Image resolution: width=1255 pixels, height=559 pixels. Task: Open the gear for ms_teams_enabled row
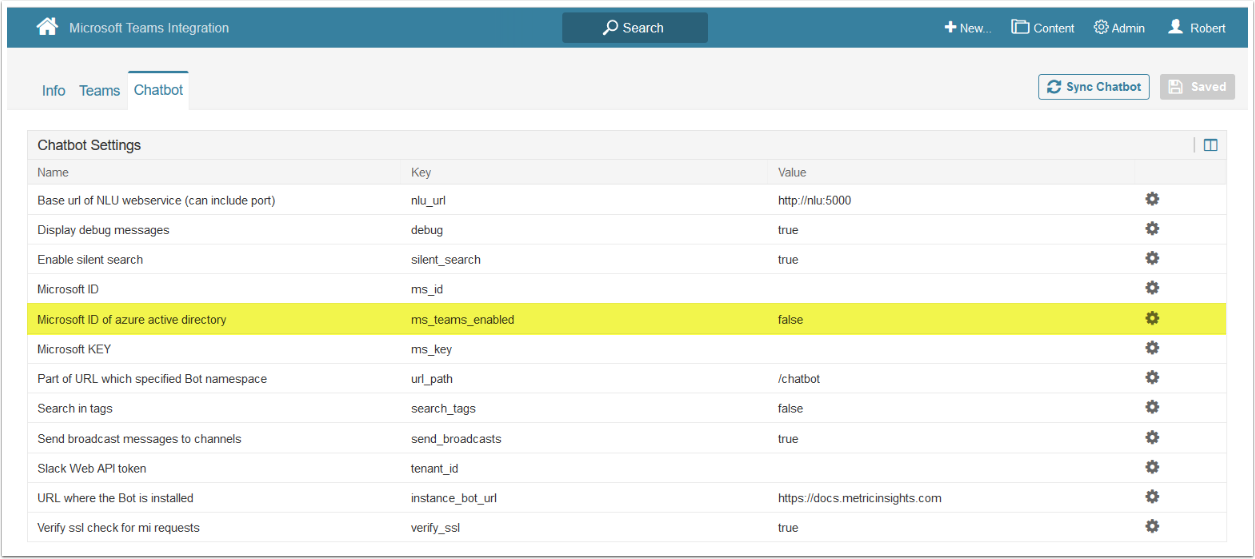click(1152, 318)
